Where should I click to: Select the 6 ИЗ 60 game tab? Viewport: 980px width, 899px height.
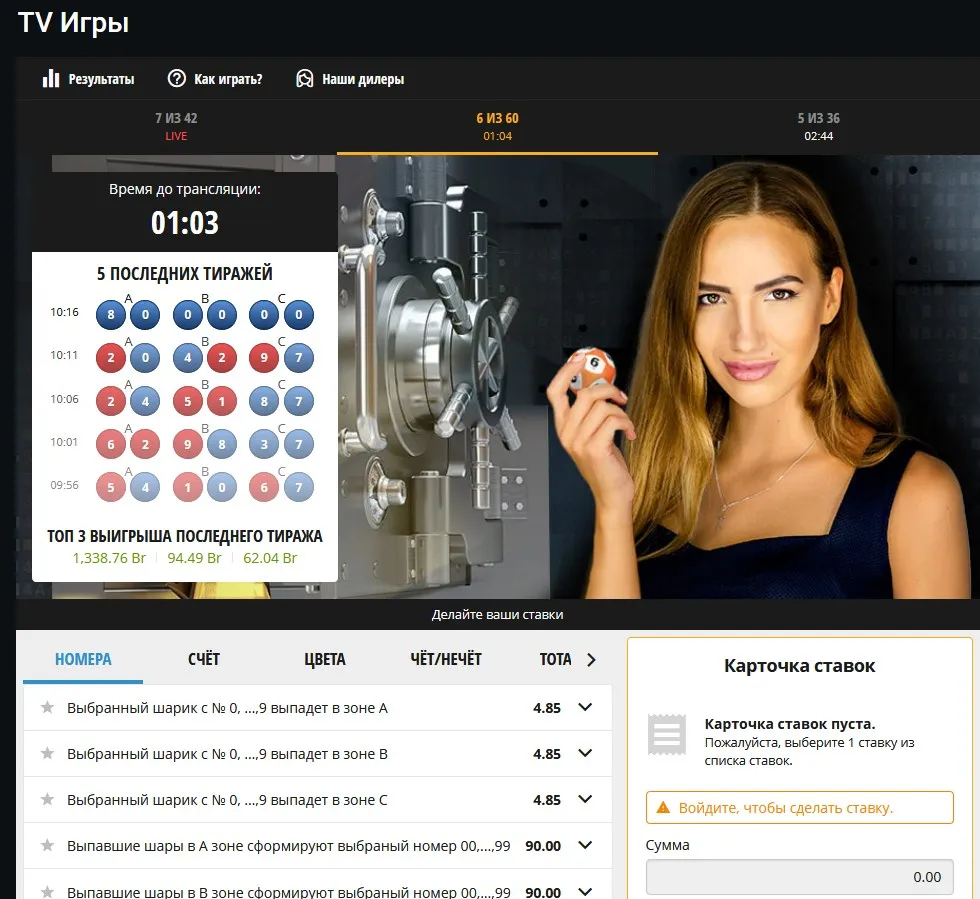(x=498, y=126)
